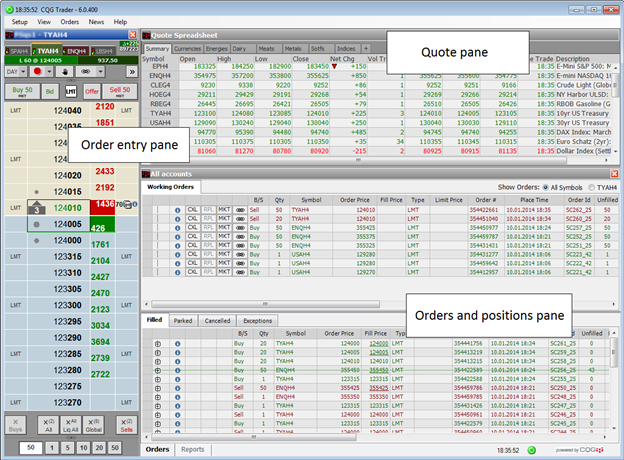
Task: Open the DAY duration dropdown
Action: click(x=16, y=72)
